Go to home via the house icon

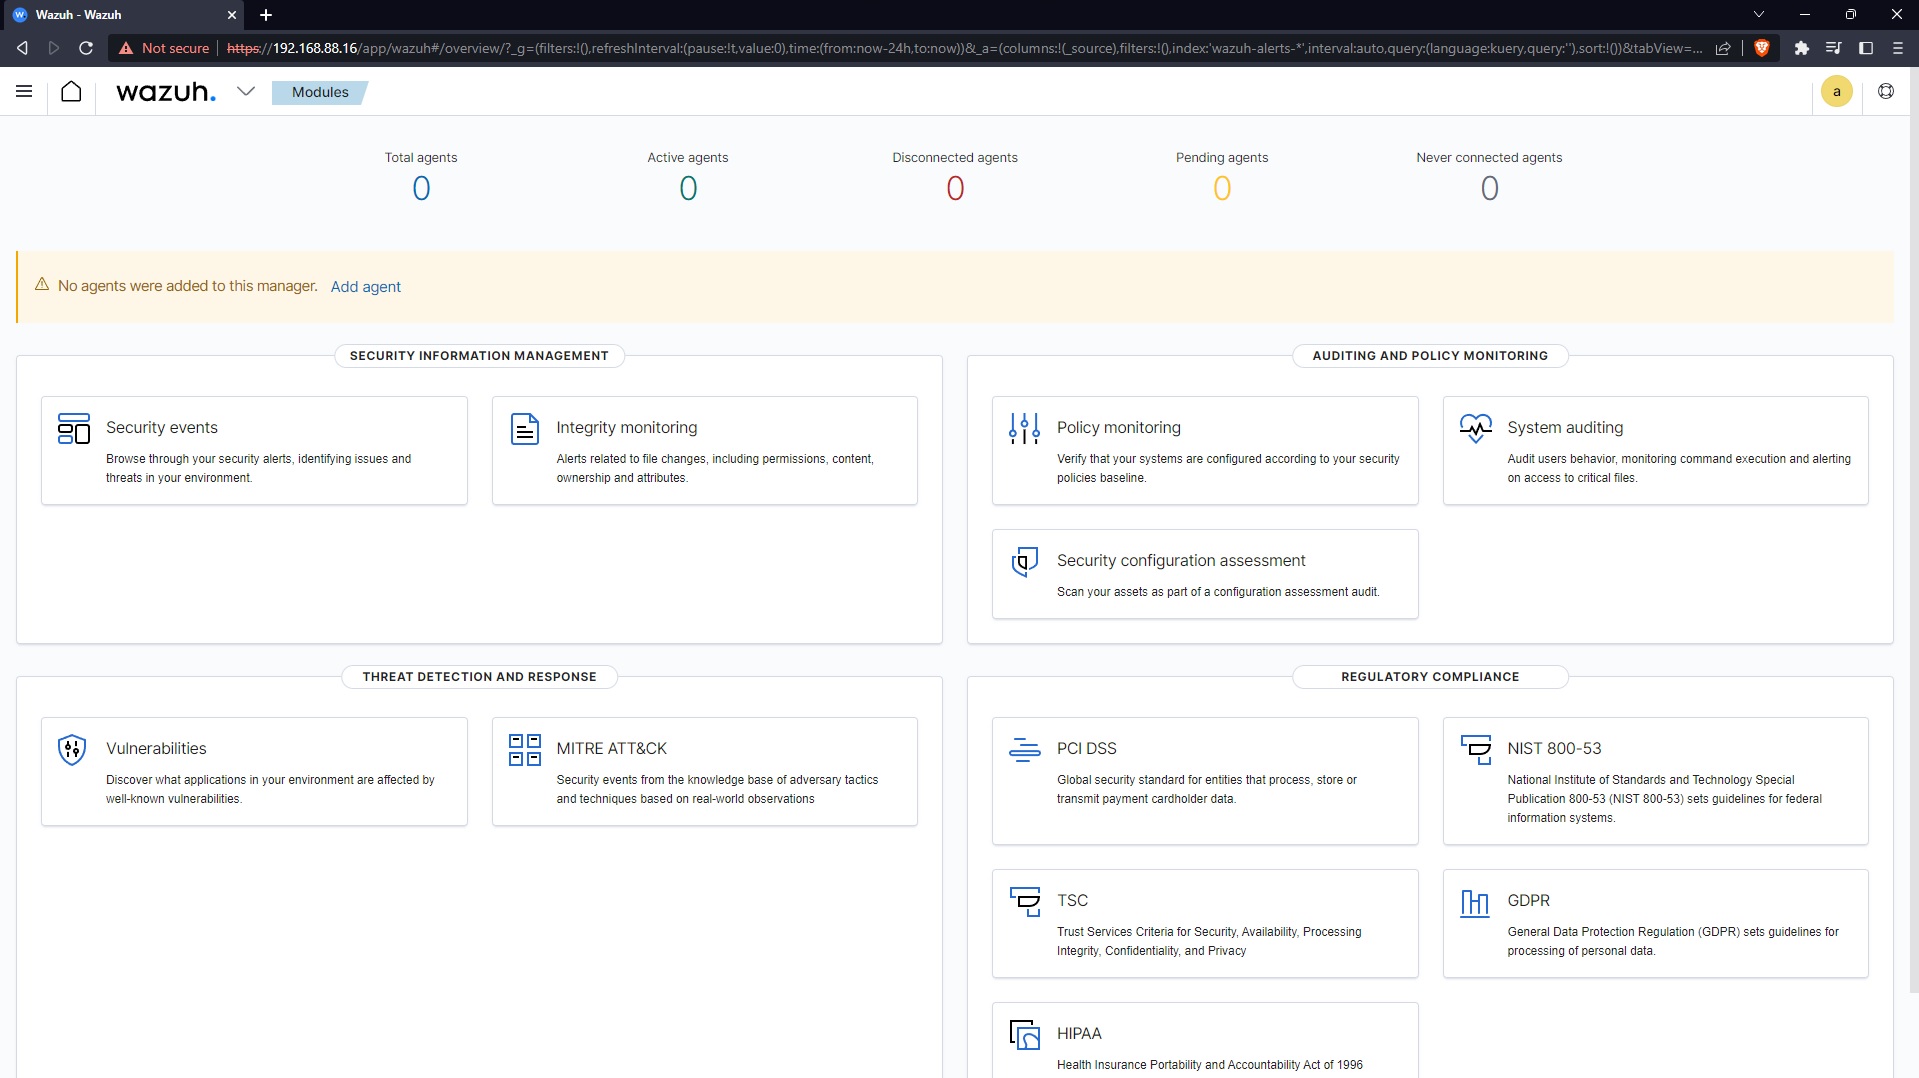(71, 91)
